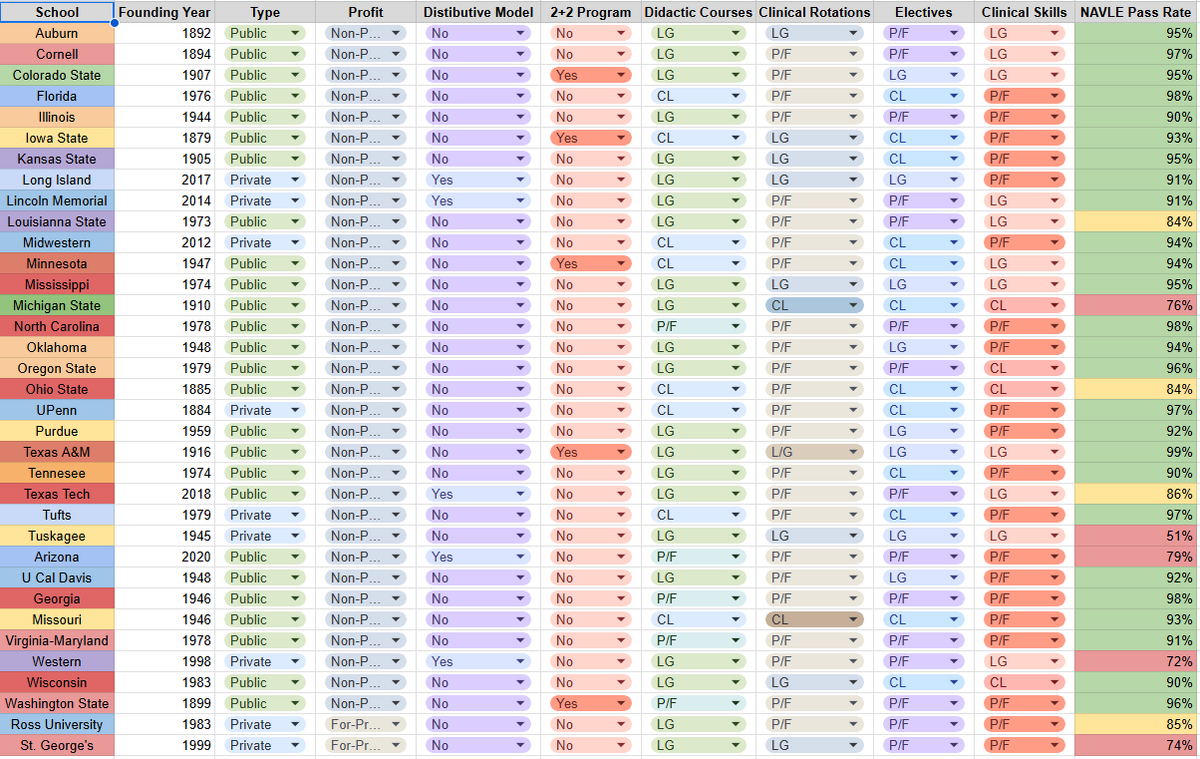
Task: Open Washington State's 2+2 Program dropdown
Action: click(621, 703)
